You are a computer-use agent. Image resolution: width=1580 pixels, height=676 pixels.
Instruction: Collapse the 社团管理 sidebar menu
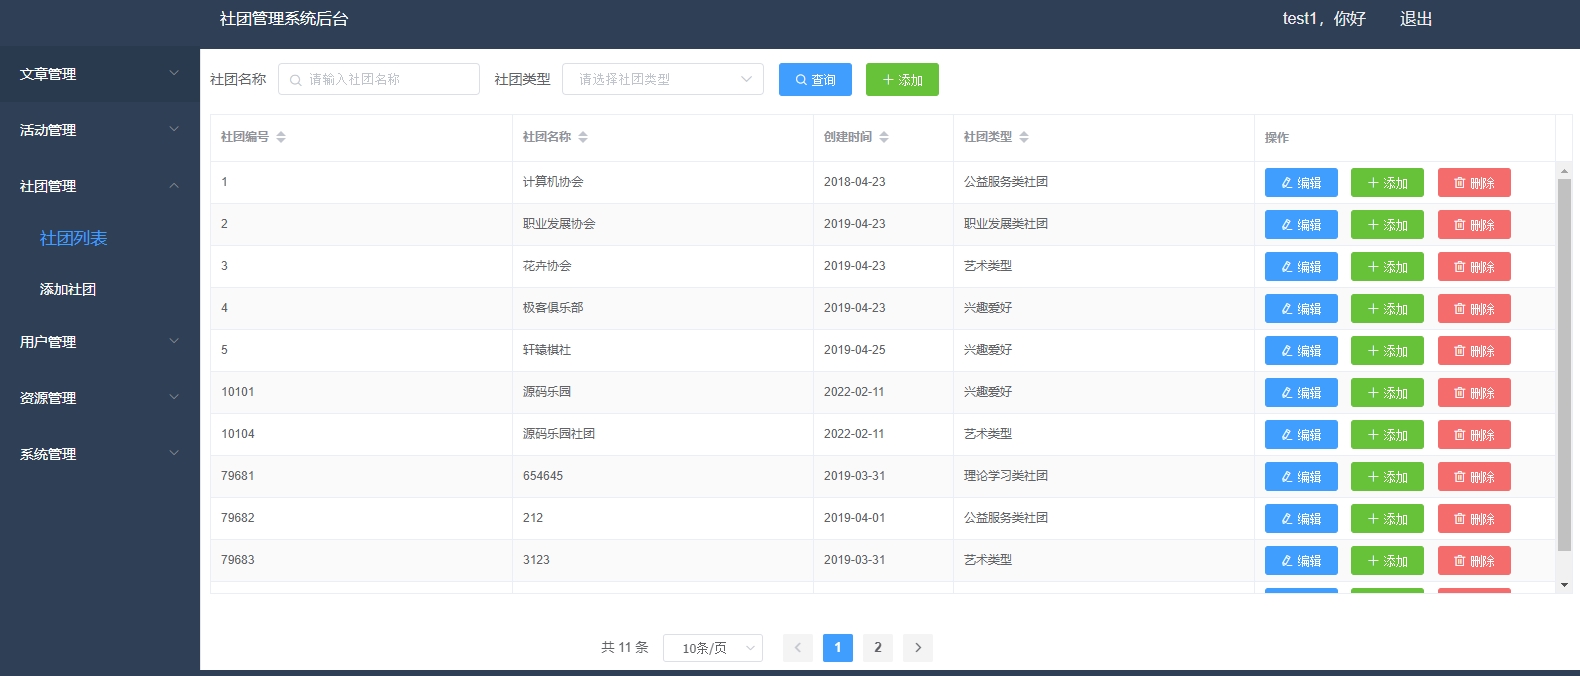(100, 186)
